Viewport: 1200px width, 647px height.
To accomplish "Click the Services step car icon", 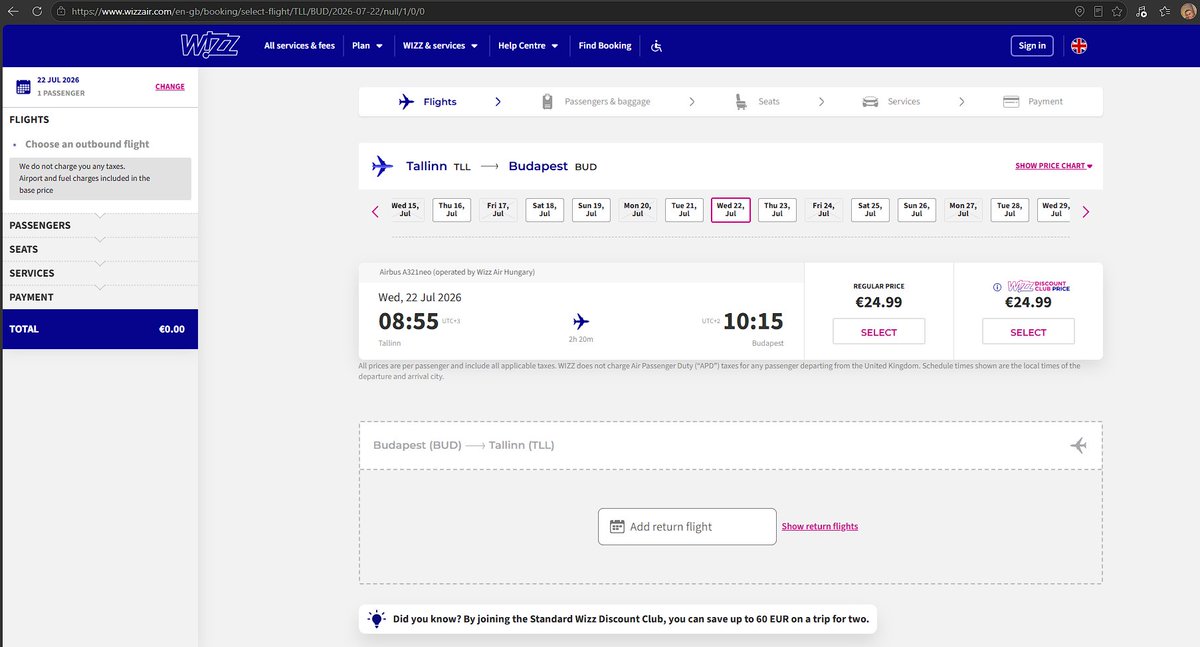I will 870,101.
